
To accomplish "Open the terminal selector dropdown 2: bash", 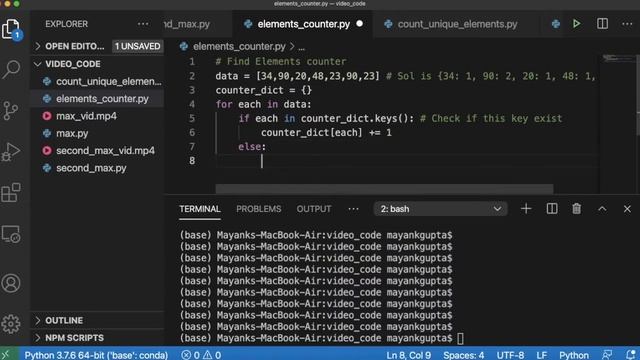I will 441,209.
